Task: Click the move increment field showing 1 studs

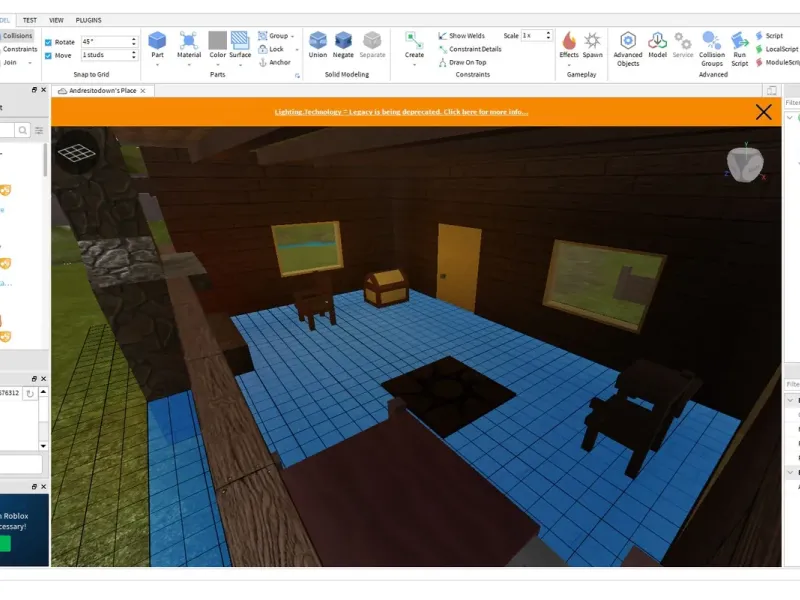Action: (105, 55)
